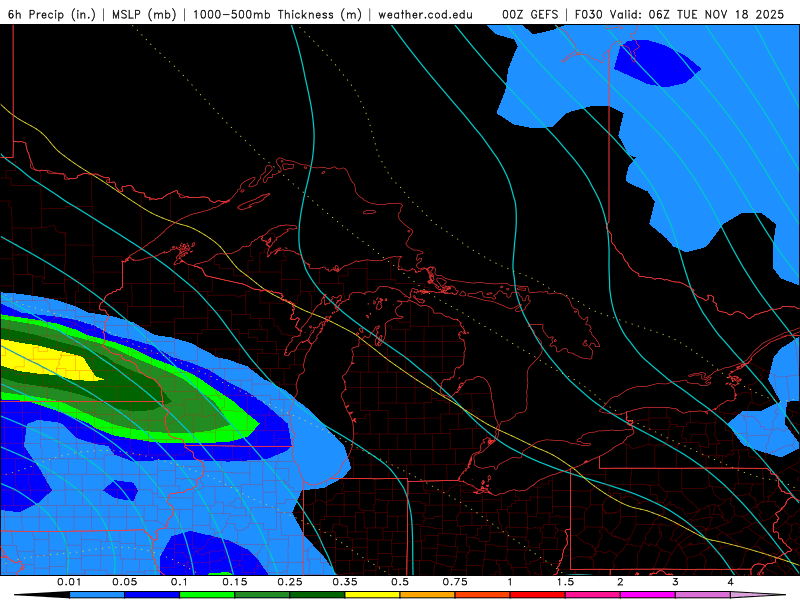800x600 pixels.
Task: Click the 'F030' forecast hour label
Action: pyautogui.click(x=589, y=14)
